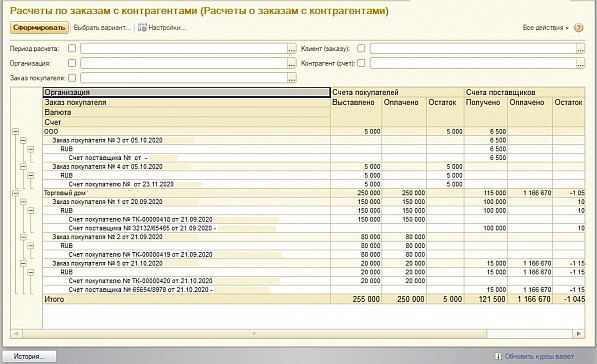This screenshot has height=364, width=597.
Task: Click the Период расчета input field
Action: tap(184, 48)
